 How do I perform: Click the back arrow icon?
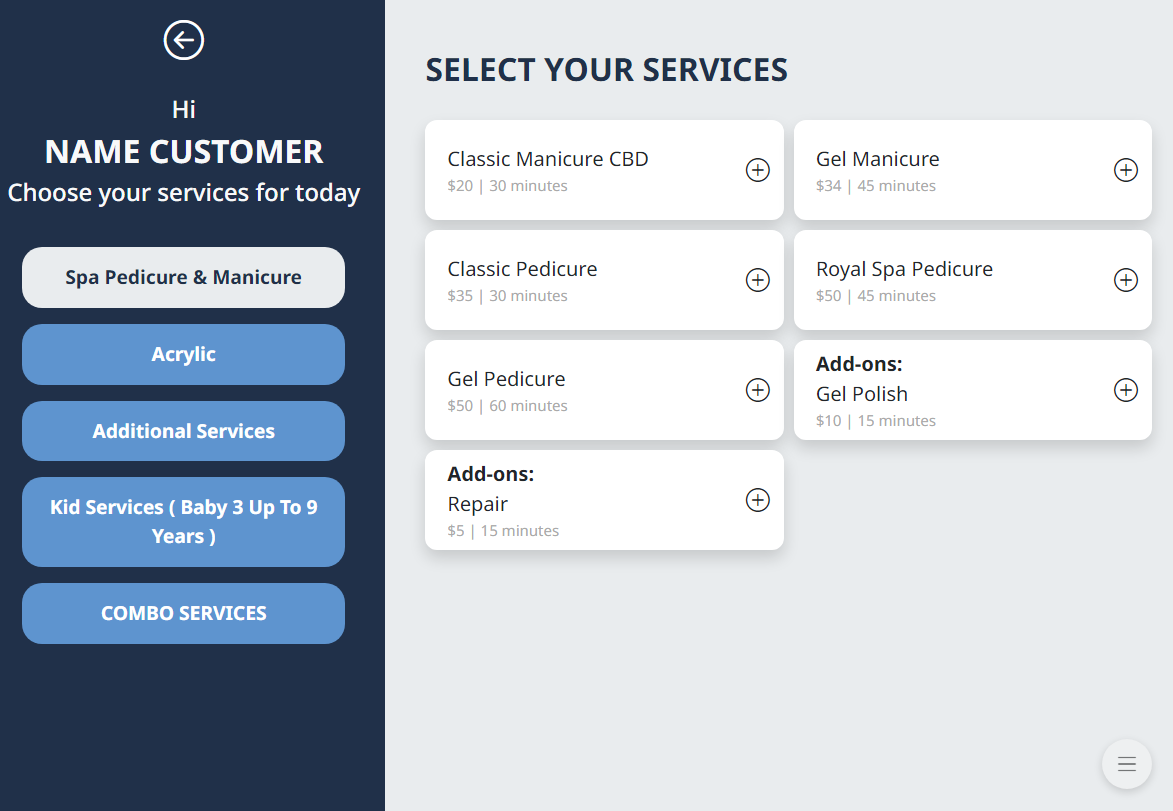pos(184,40)
